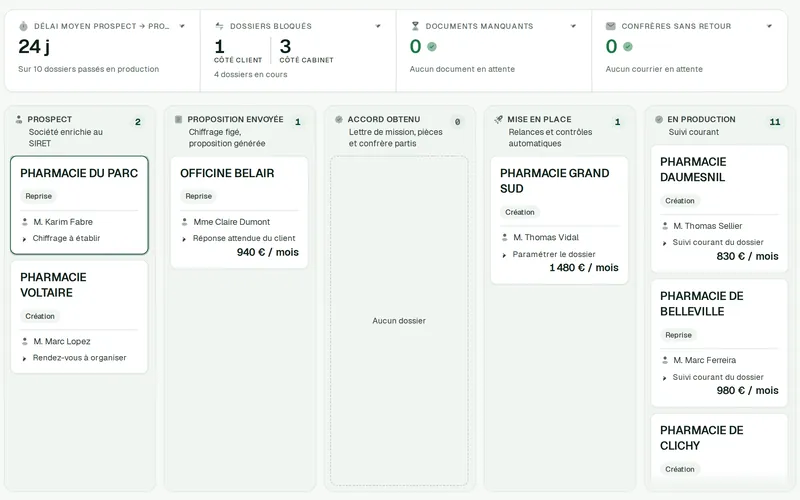This screenshot has height=500, width=800.
Task: Open the Pharmacie Voltaire card
Action: coord(79,317)
